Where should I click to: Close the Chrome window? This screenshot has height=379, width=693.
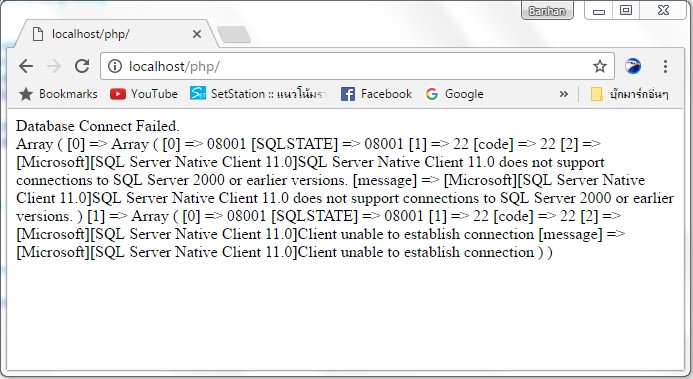point(663,11)
